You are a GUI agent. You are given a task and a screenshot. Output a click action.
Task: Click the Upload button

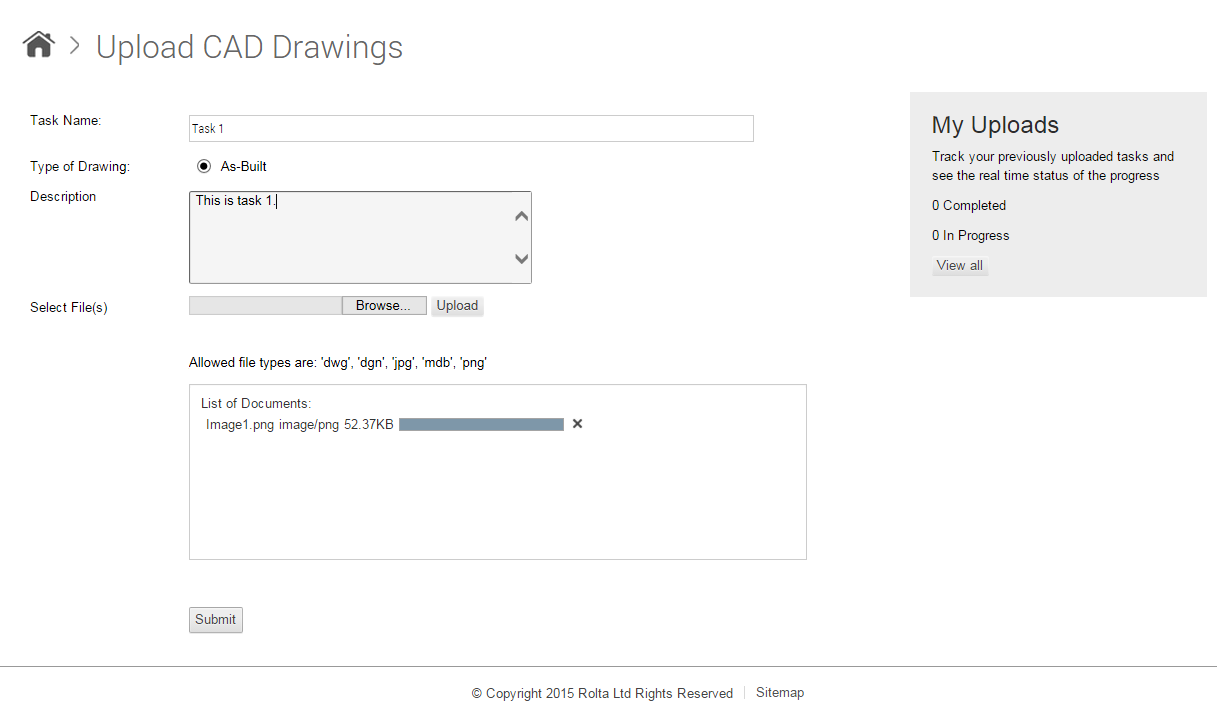[x=457, y=306]
